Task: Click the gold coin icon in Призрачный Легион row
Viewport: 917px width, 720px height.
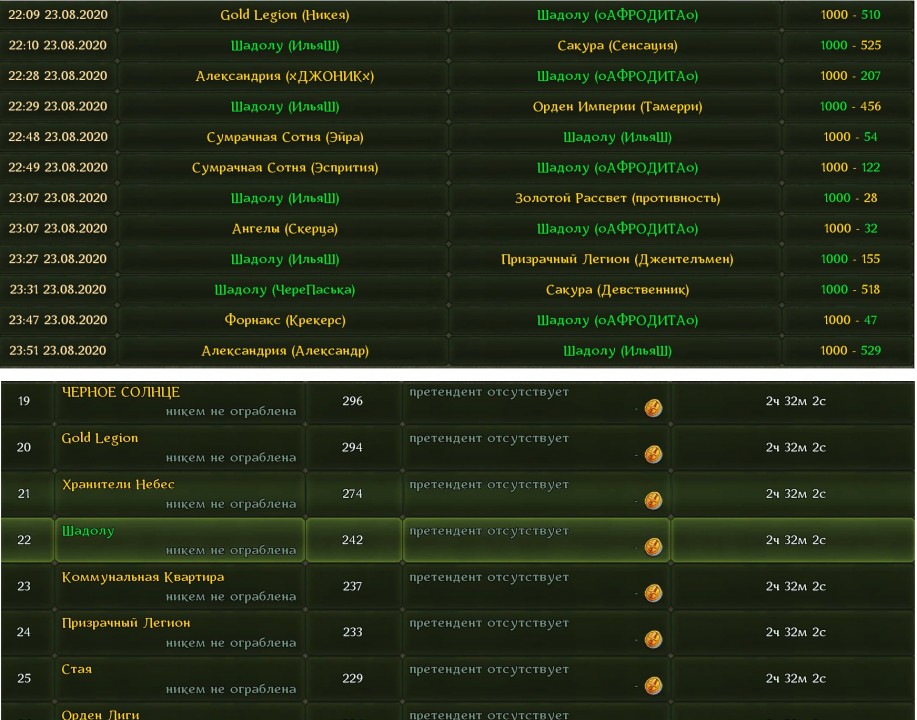Action: (x=653, y=639)
